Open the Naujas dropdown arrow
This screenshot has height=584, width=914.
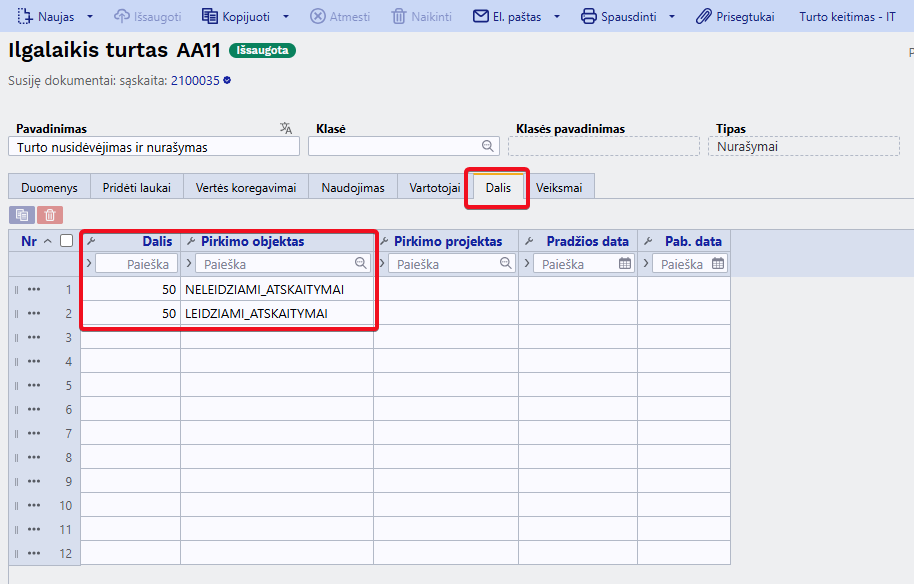pyautogui.click(x=90, y=16)
